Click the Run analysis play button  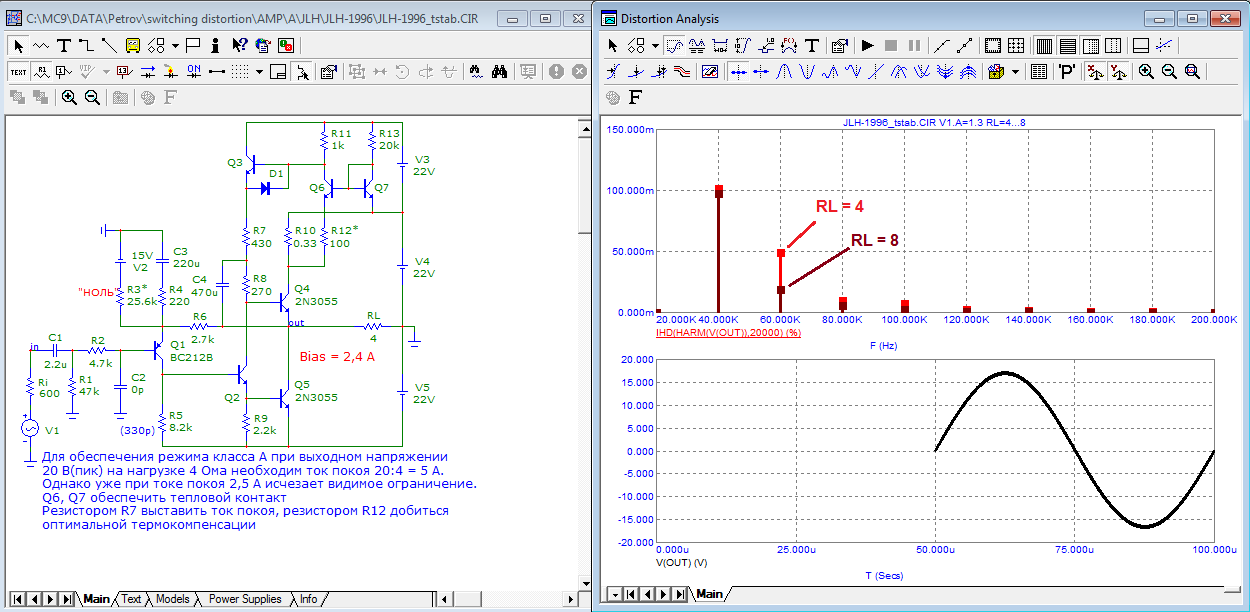(x=867, y=45)
